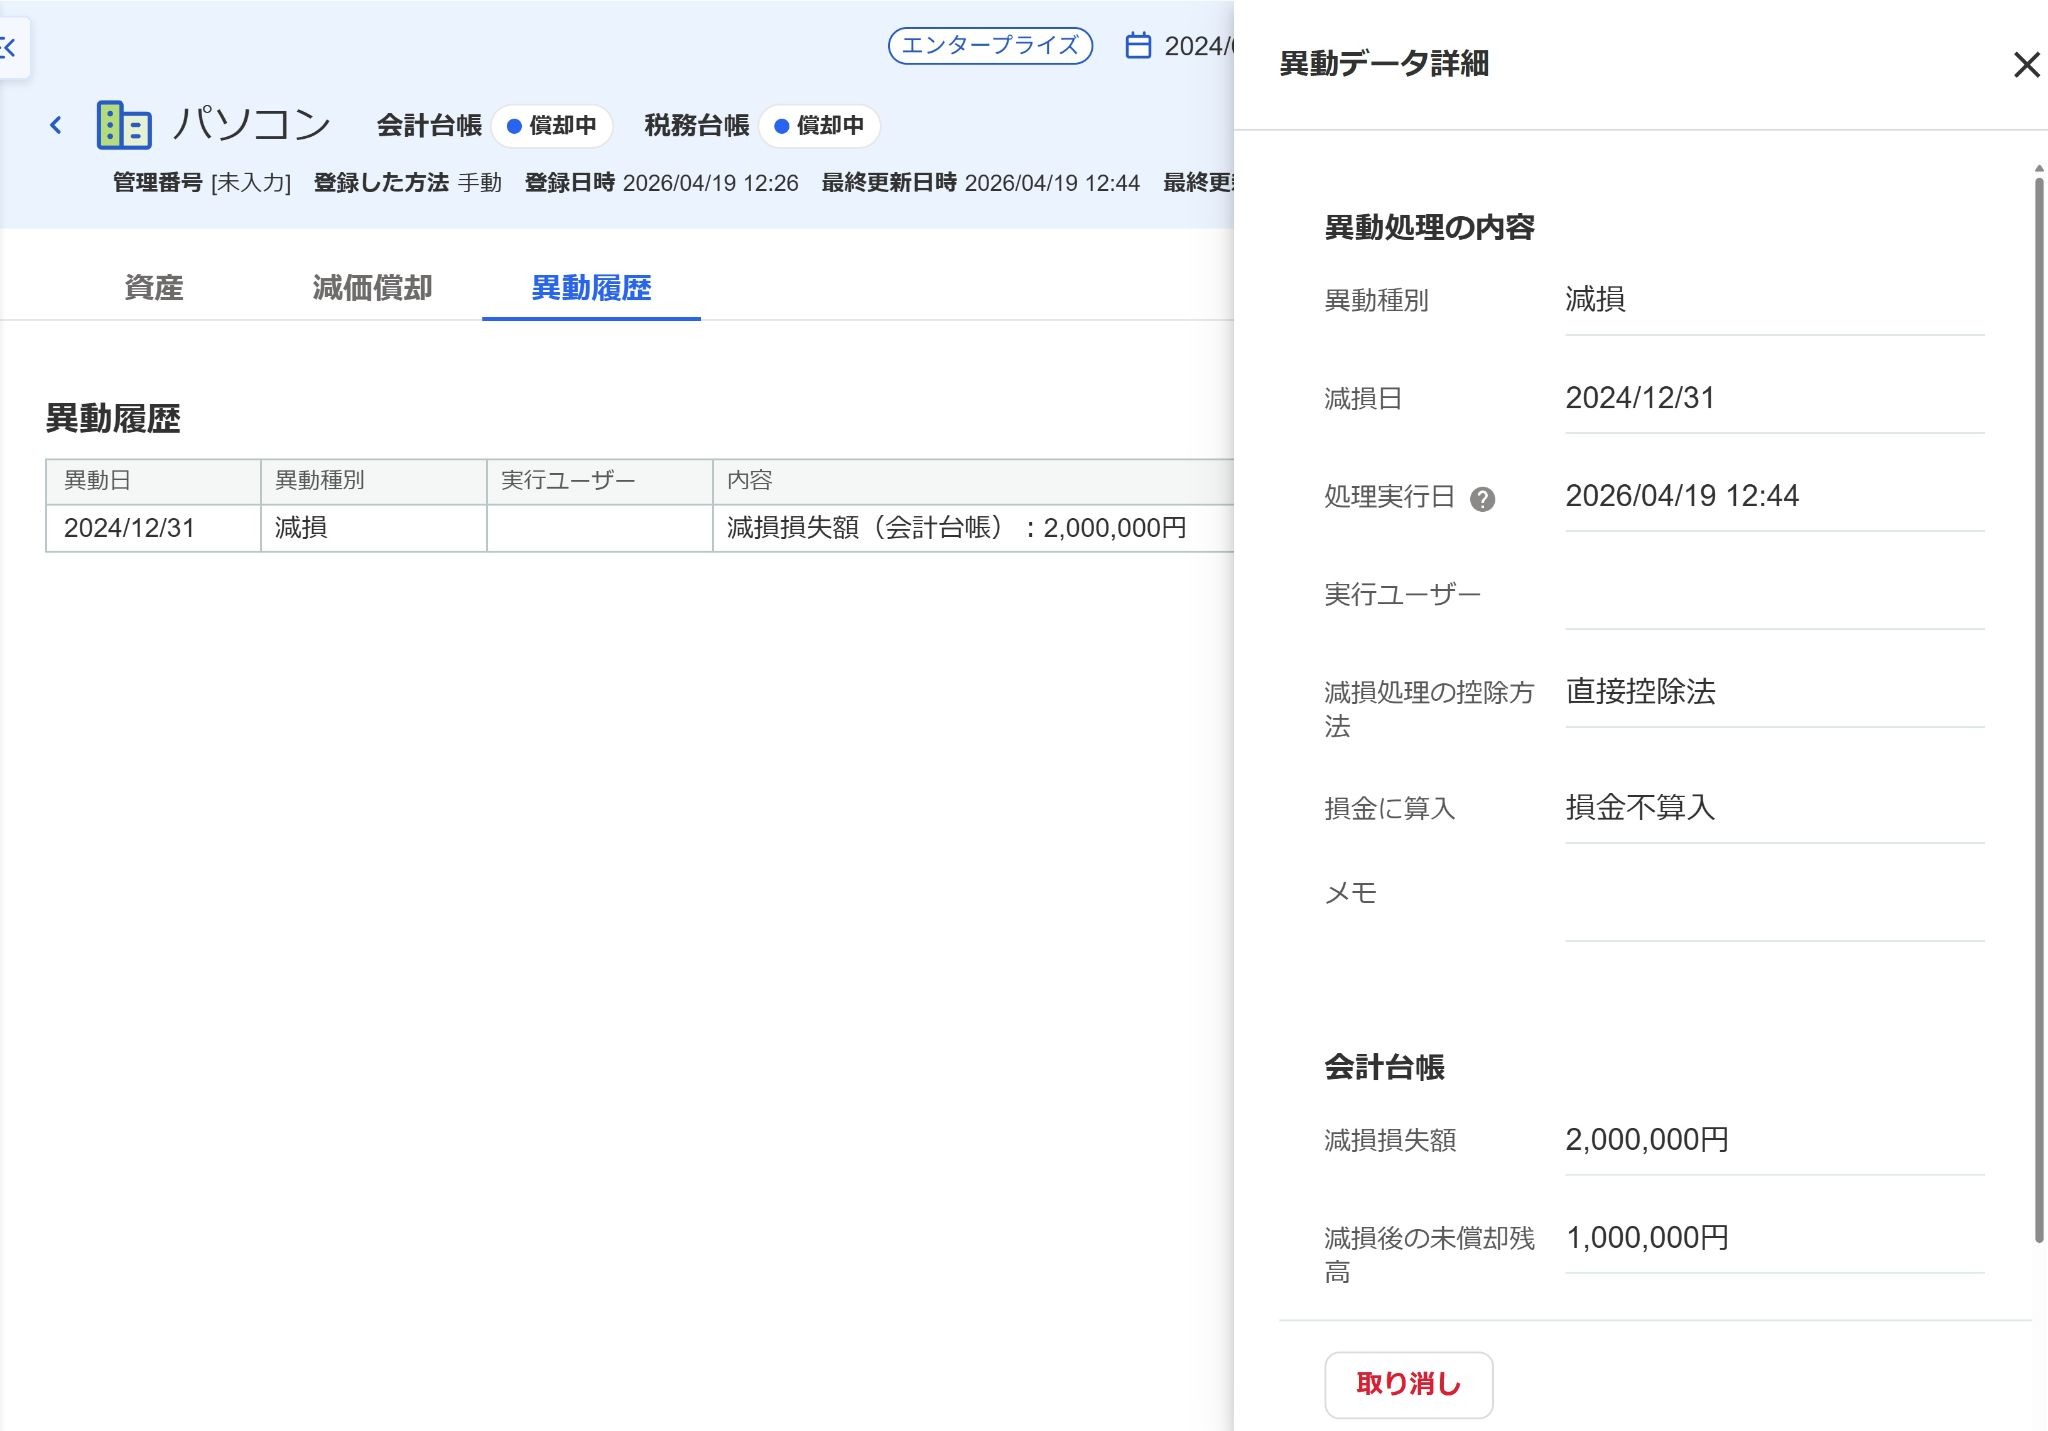The width and height of the screenshot is (2048, 1431).
Task: Click the 異動種別 column header
Action: [373, 481]
